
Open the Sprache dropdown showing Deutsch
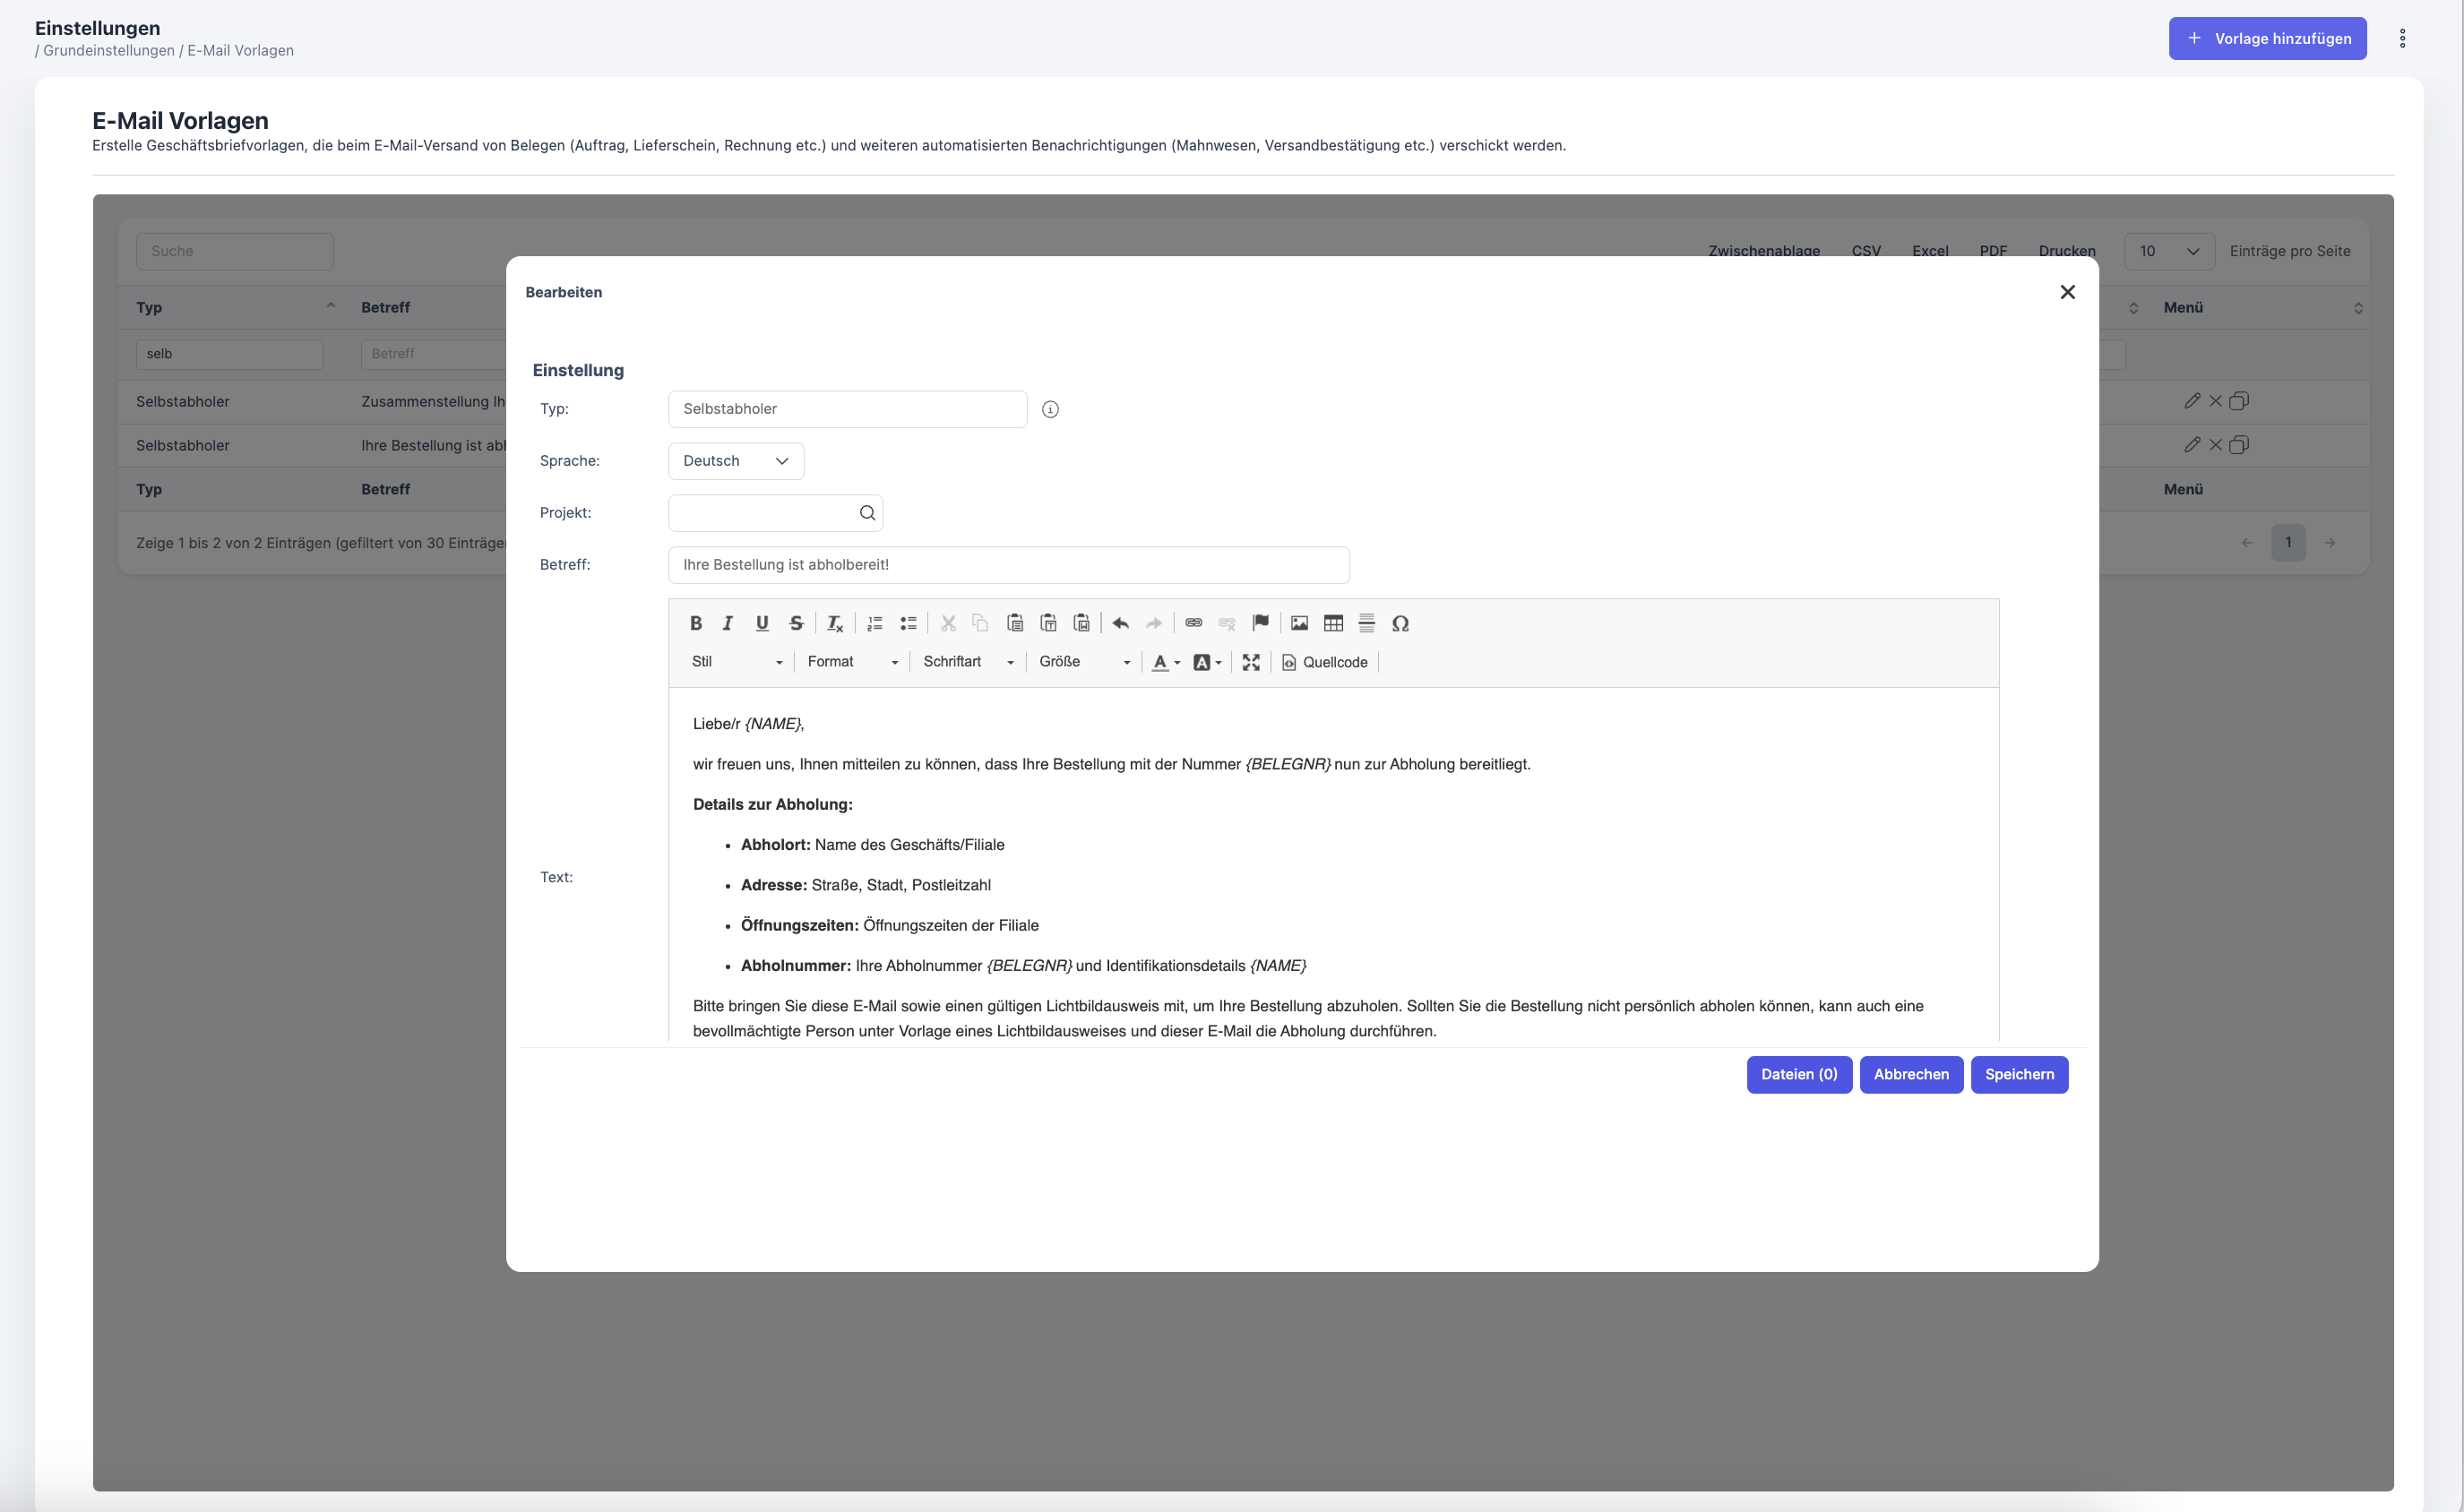pos(735,461)
